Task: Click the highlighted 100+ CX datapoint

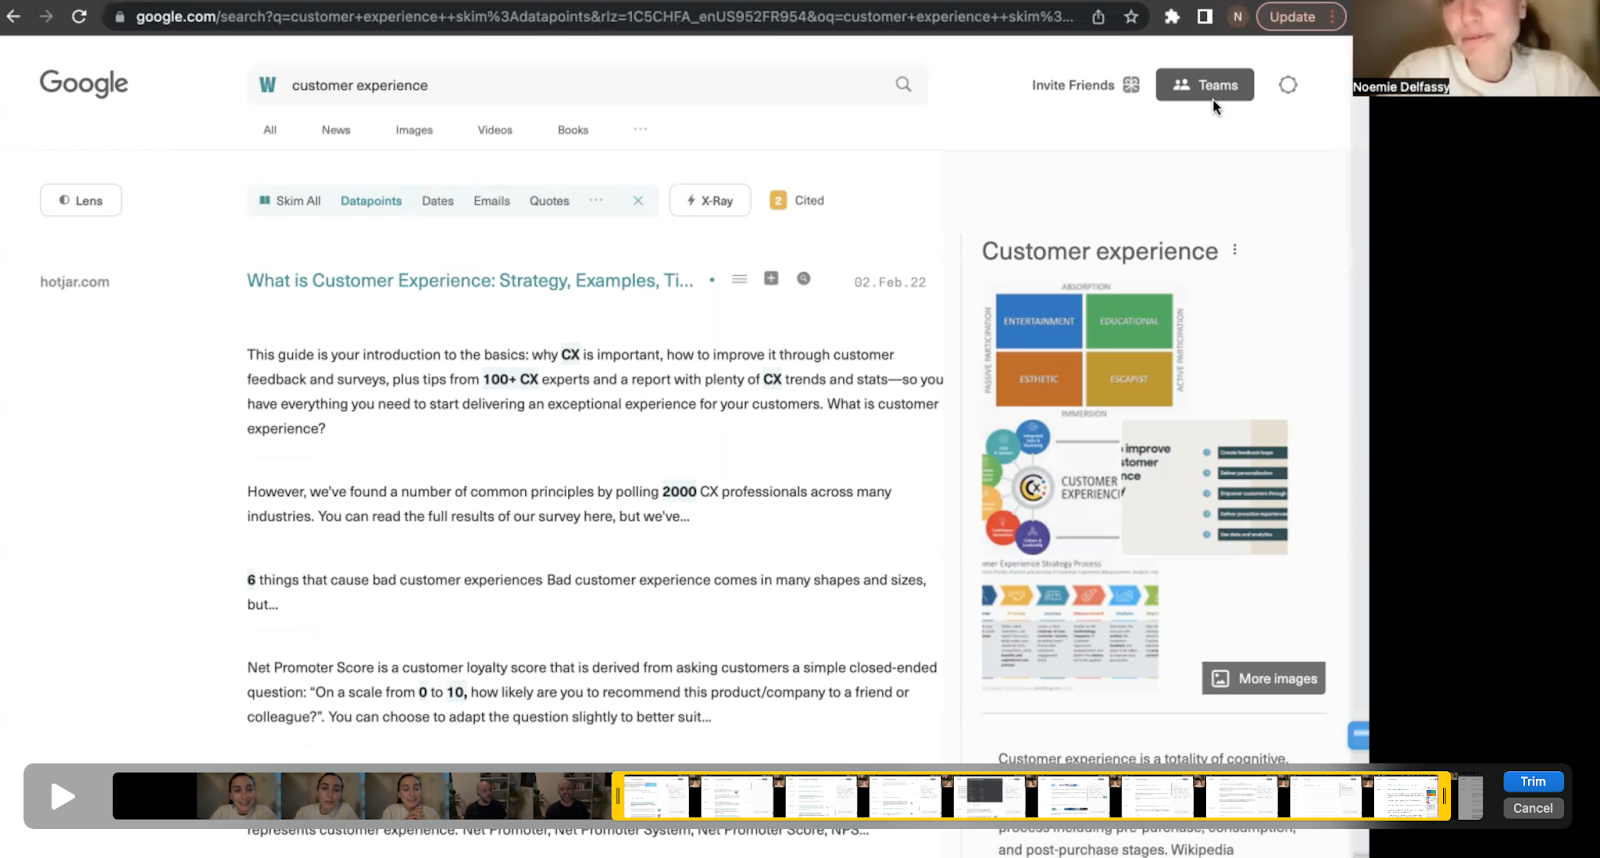Action: pyautogui.click(x=511, y=380)
